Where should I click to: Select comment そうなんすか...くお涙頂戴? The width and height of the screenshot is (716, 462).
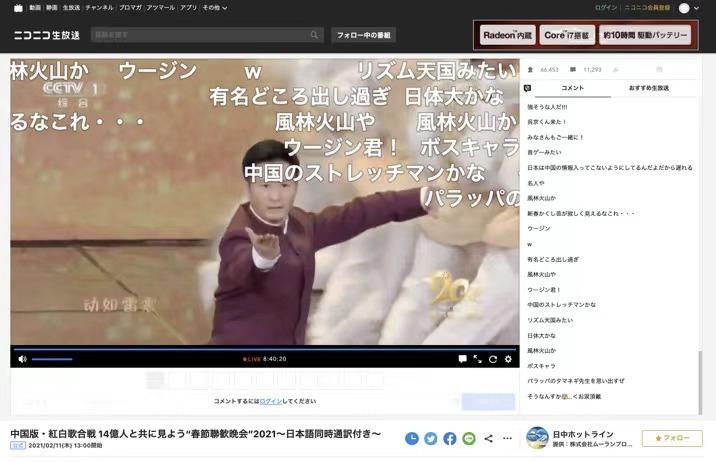point(564,397)
